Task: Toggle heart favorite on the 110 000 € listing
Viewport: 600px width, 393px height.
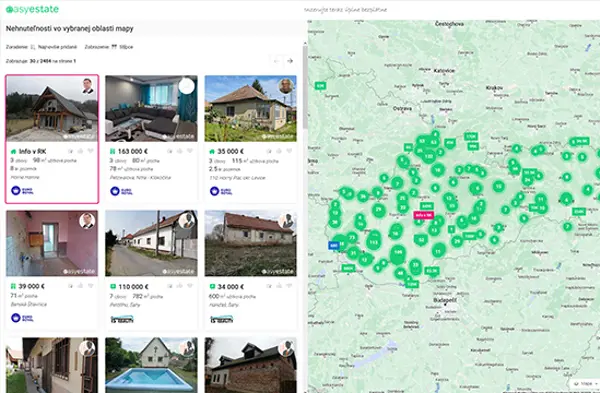Action: pos(190,285)
